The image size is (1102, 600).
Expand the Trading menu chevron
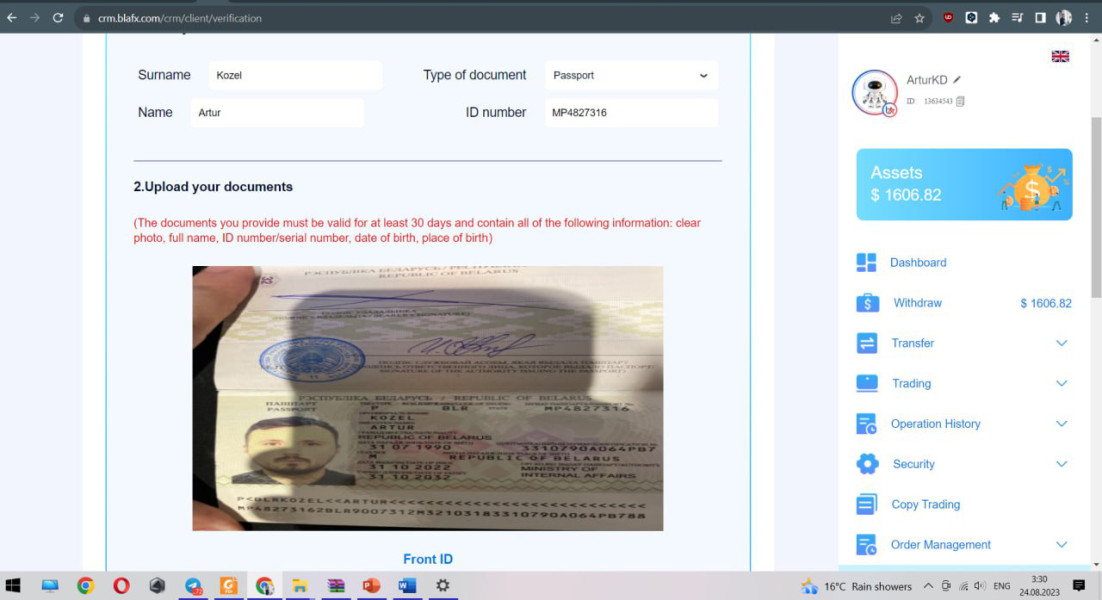[x=1061, y=383]
